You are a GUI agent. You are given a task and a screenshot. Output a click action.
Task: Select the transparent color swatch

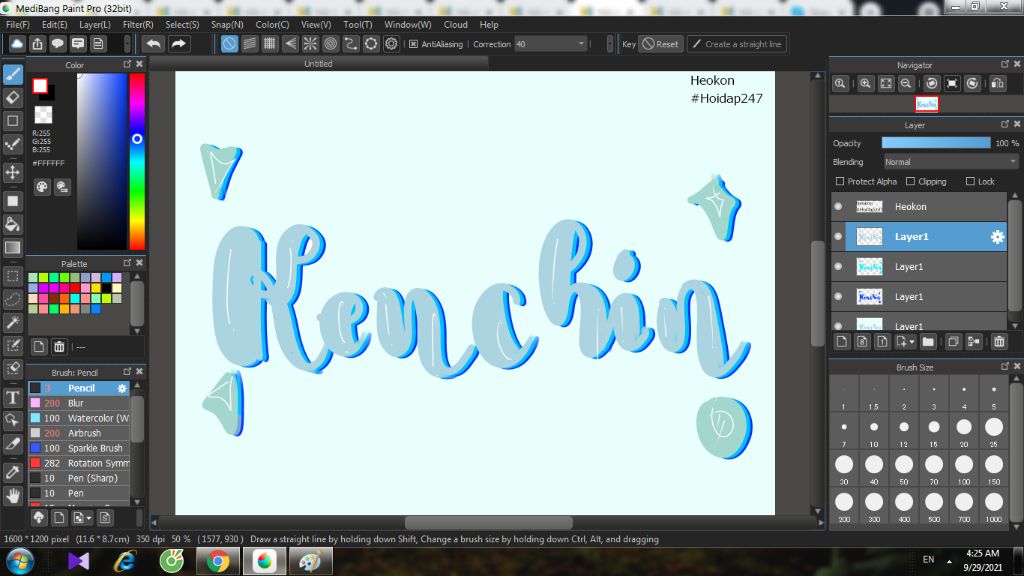point(43,114)
